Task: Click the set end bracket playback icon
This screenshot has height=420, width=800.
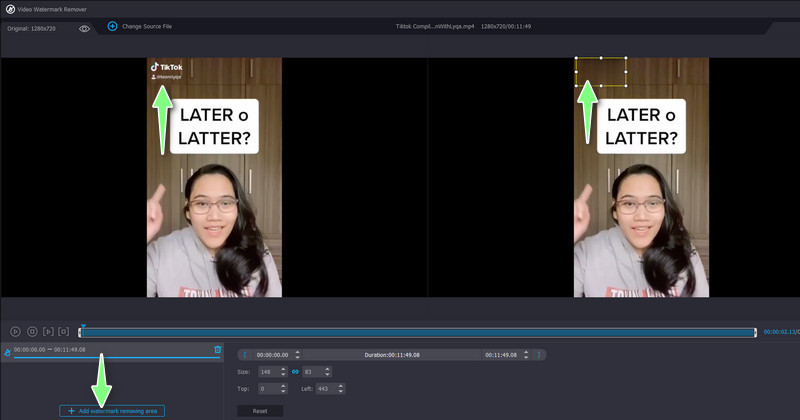Action: click(64, 331)
